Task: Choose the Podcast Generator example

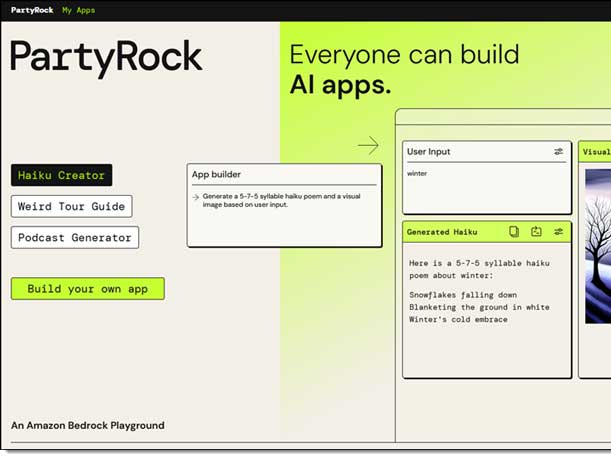Action: click(75, 237)
